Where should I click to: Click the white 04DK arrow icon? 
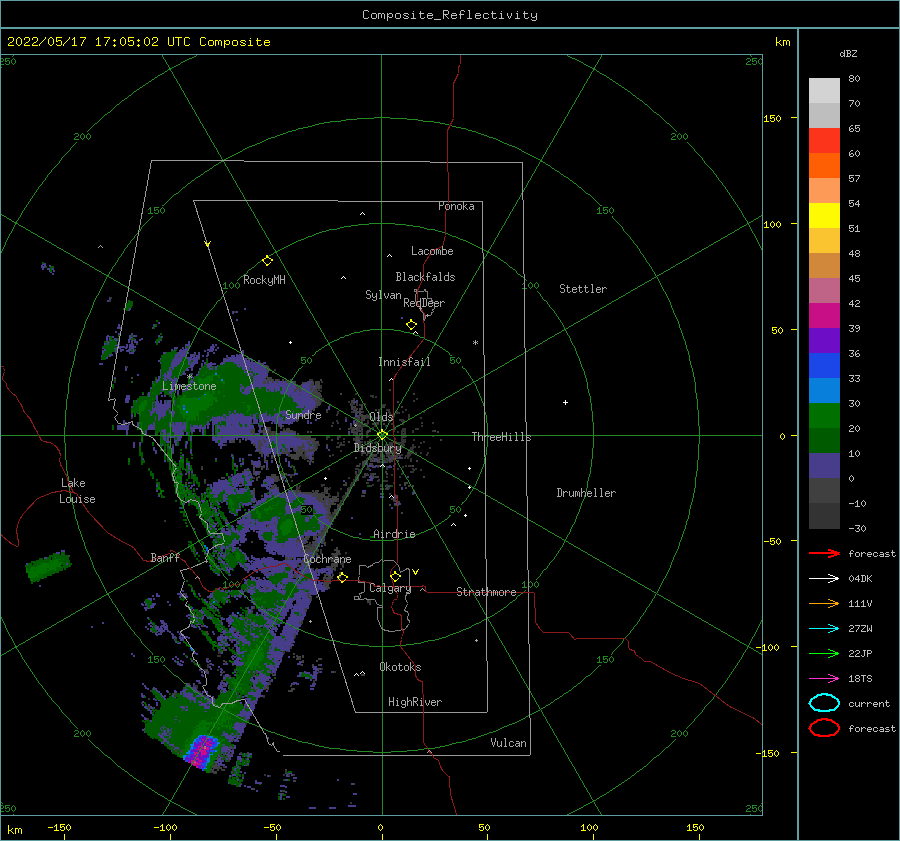point(824,579)
